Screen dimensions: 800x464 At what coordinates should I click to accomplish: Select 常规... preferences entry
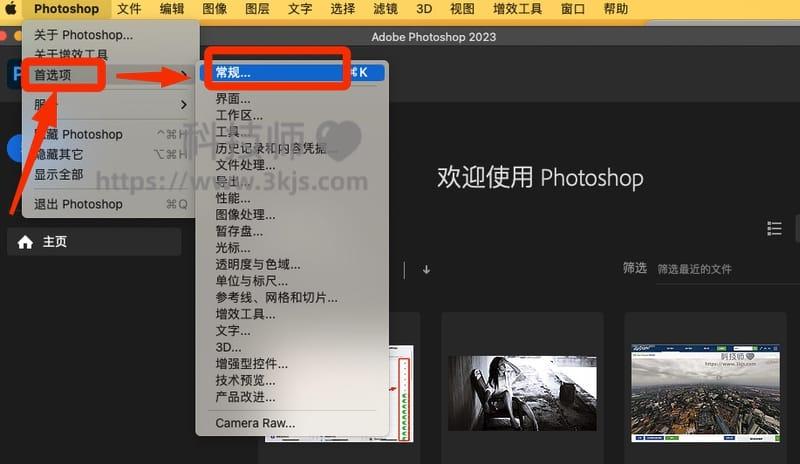click(x=292, y=72)
